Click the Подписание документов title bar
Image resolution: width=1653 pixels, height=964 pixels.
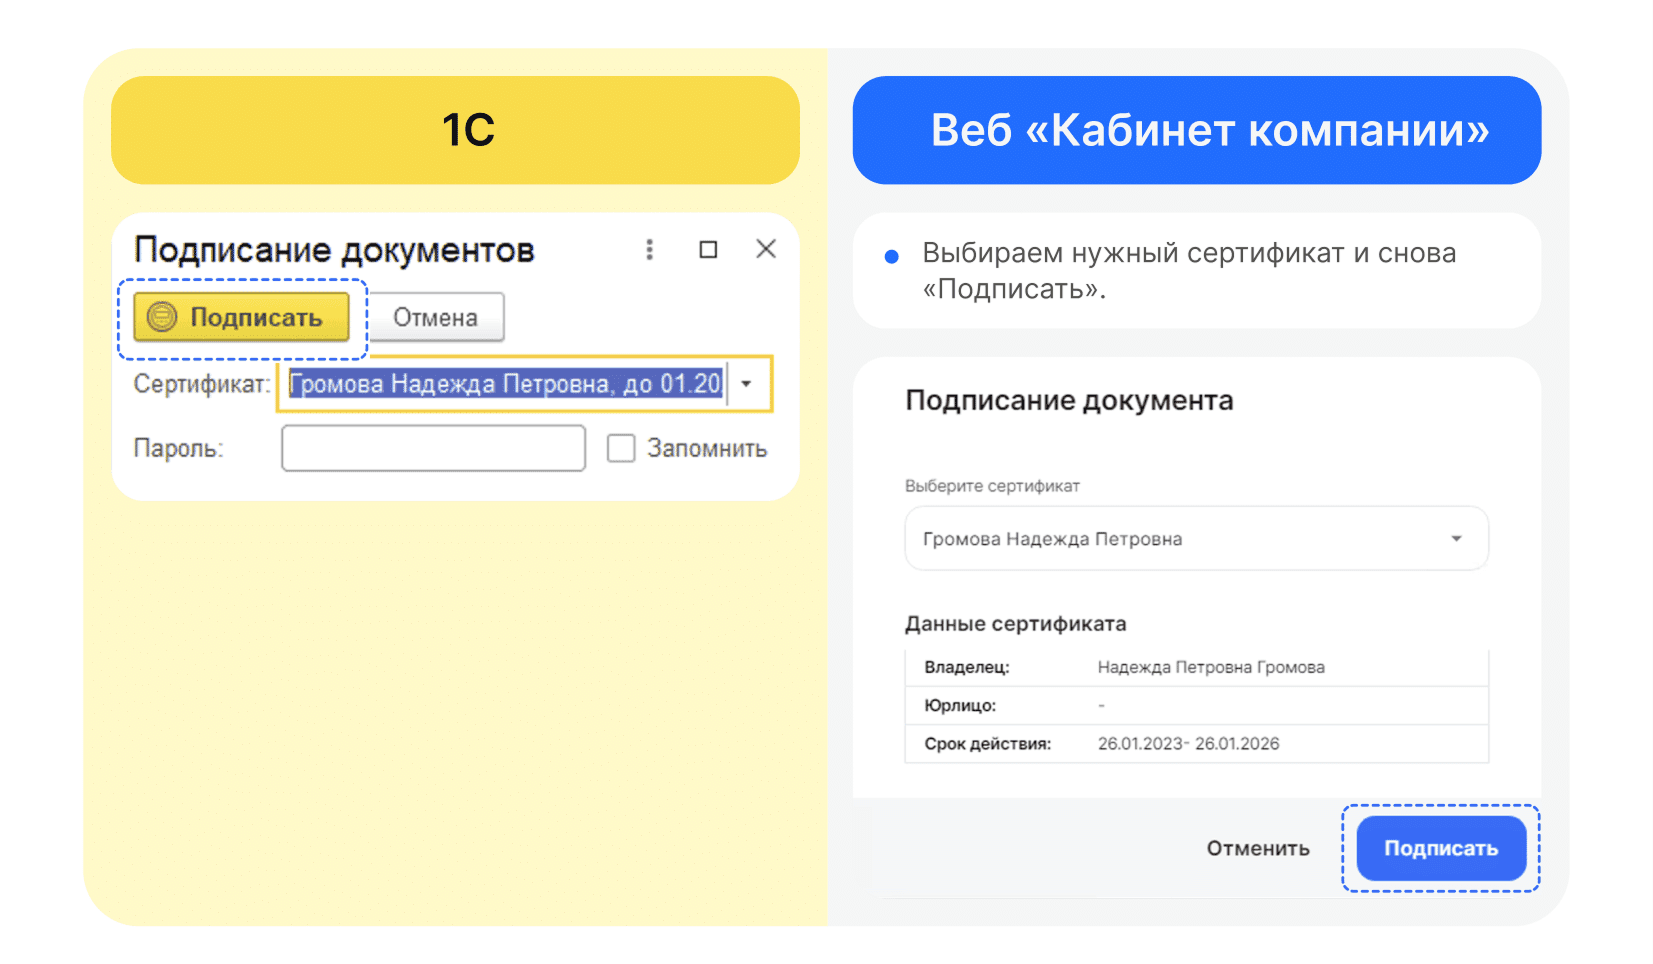click(334, 250)
